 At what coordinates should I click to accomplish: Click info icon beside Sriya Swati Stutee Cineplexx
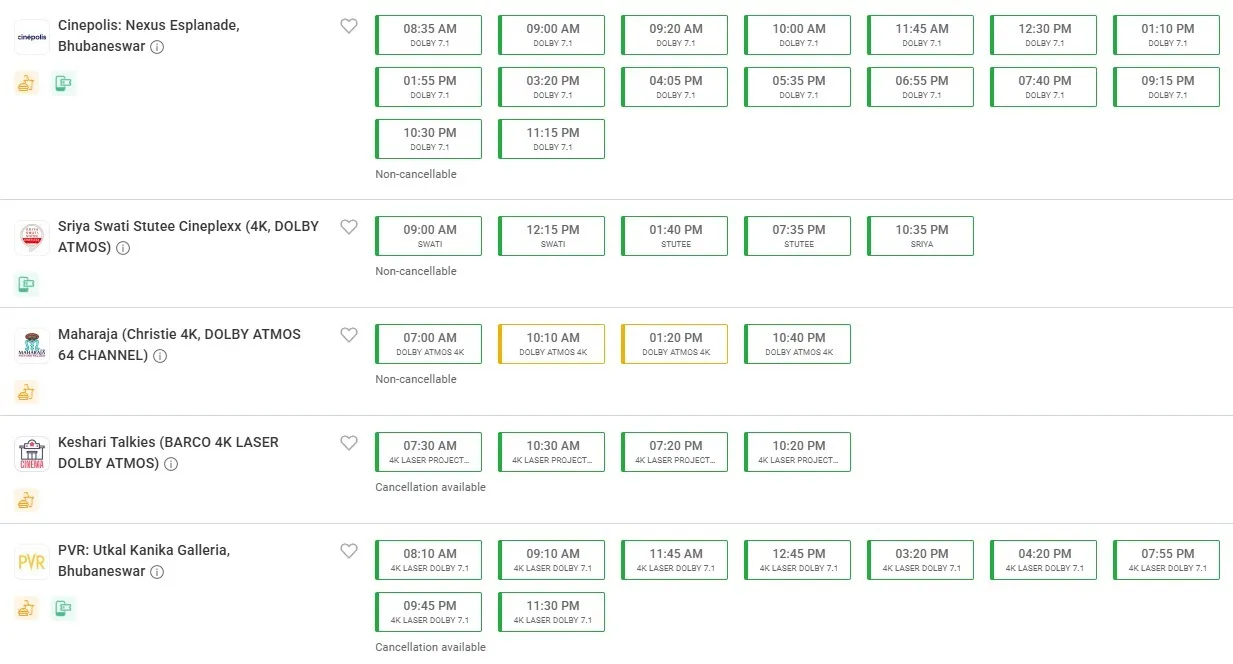tap(123, 248)
